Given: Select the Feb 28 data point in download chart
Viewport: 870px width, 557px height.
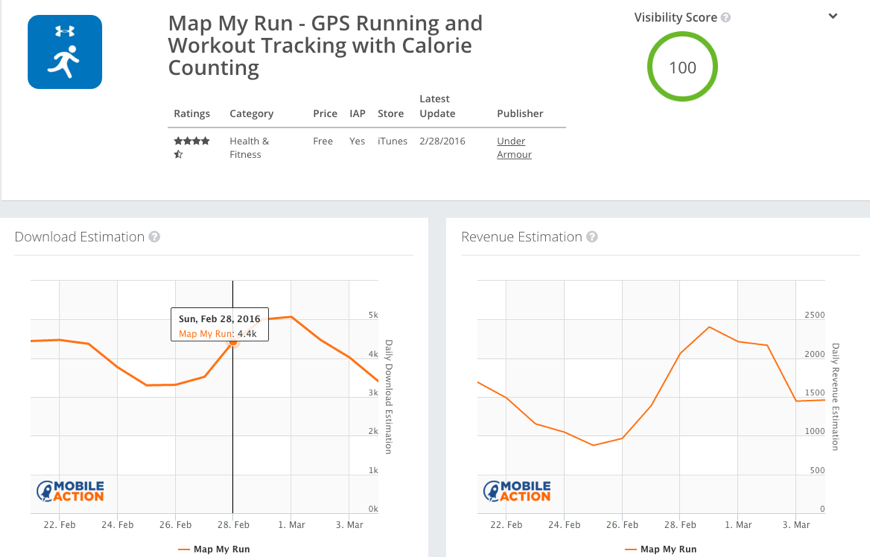Looking at the screenshot, I should coord(233,342).
